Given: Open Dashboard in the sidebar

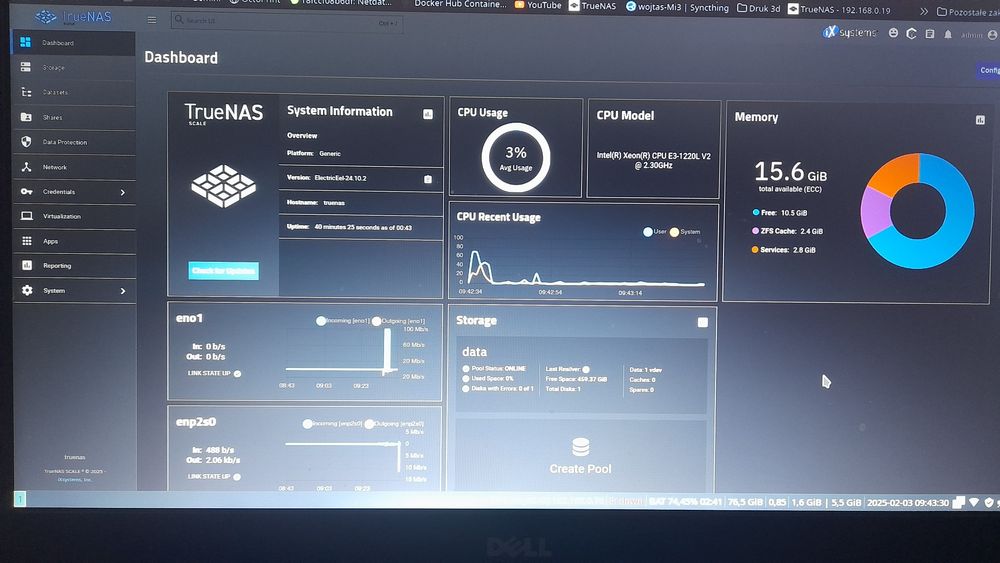Looking at the screenshot, I should click(73, 43).
